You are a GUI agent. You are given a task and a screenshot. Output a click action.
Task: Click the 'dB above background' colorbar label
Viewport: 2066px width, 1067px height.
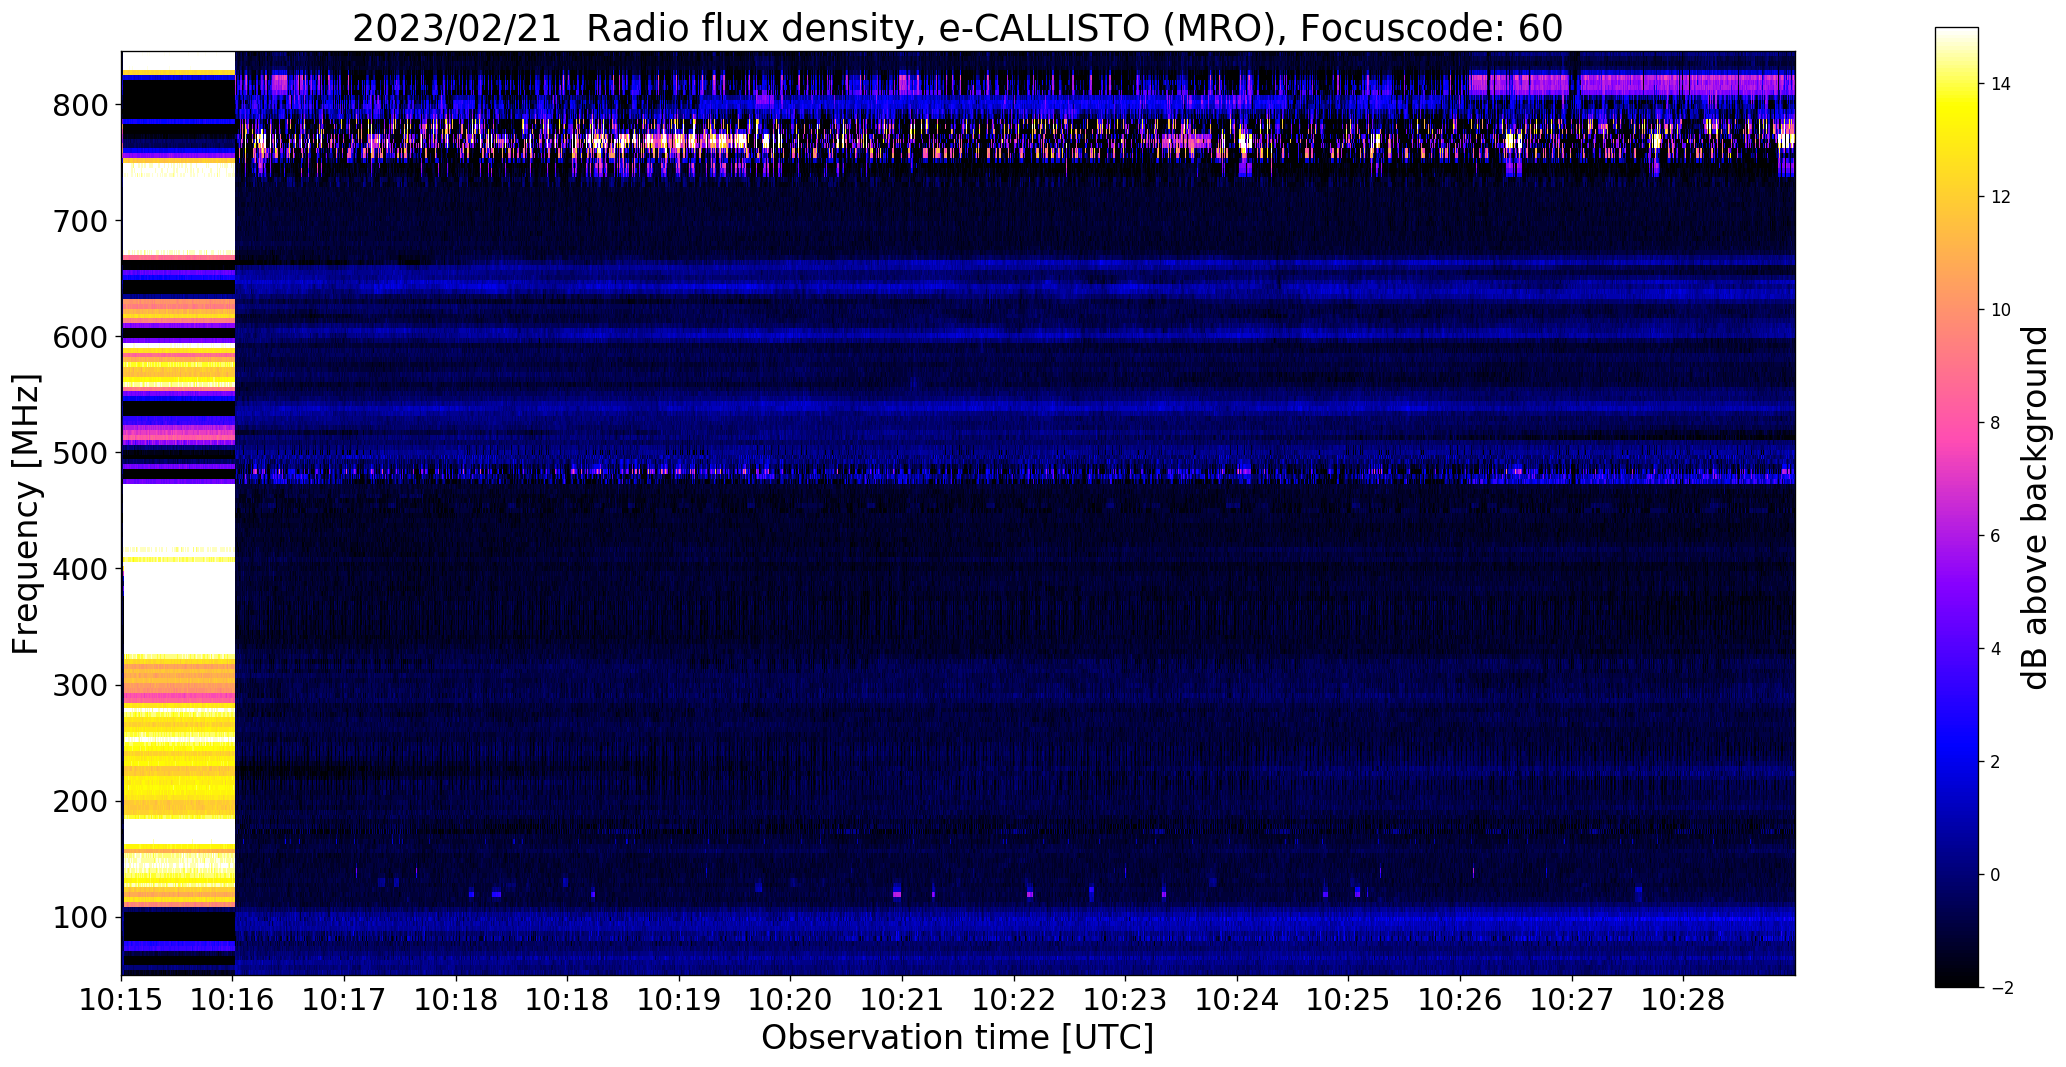coord(2035,508)
